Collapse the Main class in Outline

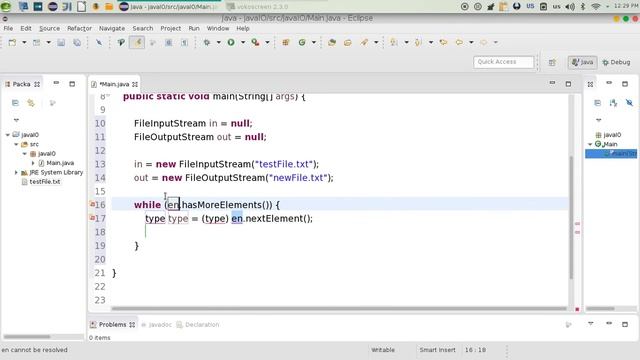click(x=590, y=144)
